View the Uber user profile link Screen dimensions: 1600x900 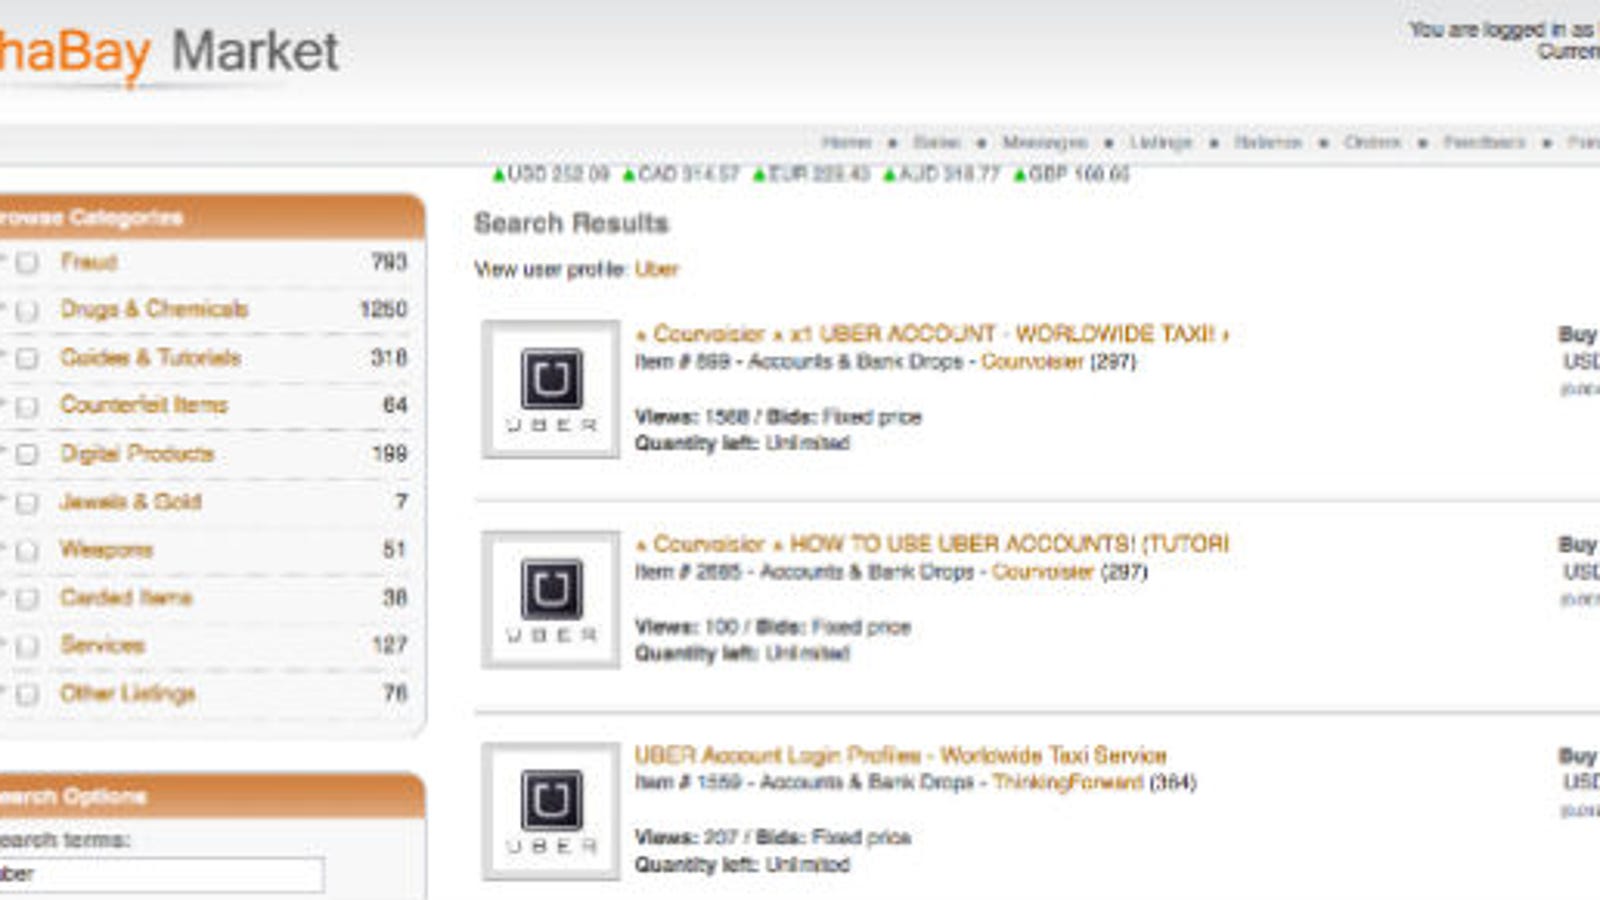656,269
